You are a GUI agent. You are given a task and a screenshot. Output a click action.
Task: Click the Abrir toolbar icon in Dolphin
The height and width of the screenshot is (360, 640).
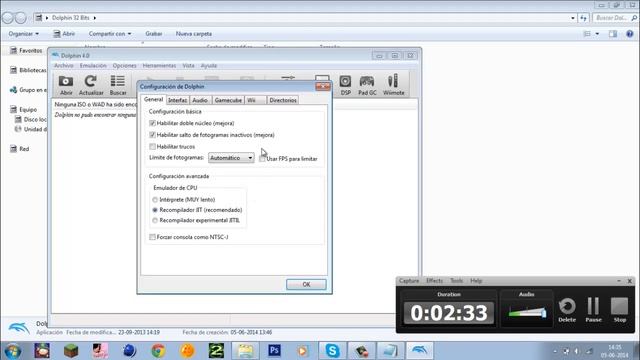click(x=66, y=85)
